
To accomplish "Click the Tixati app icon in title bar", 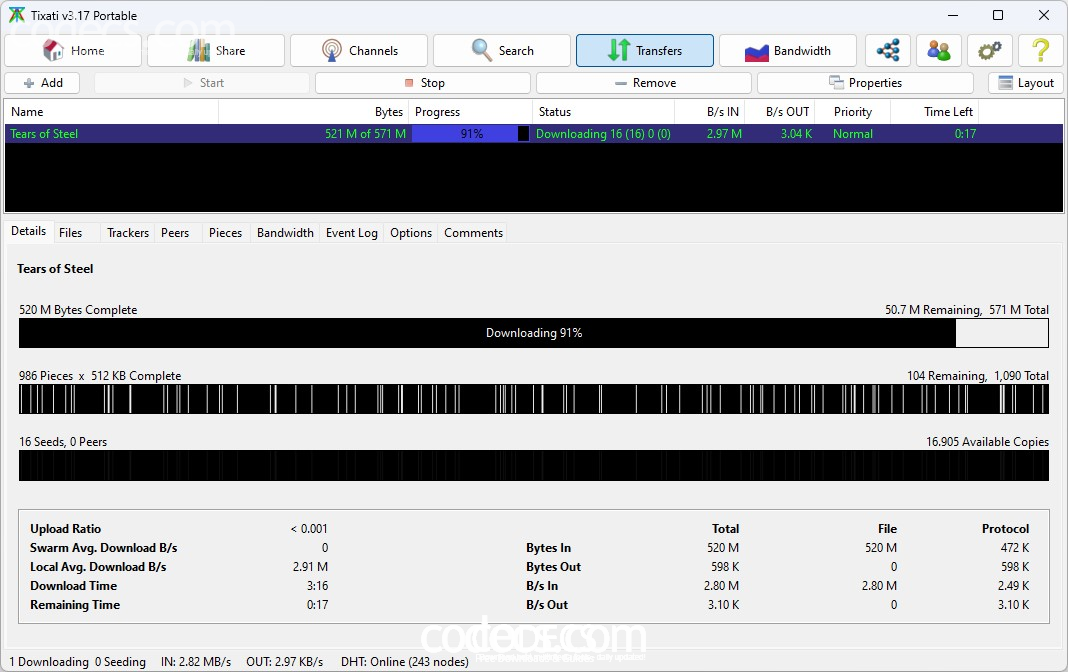I will (16, 15).
